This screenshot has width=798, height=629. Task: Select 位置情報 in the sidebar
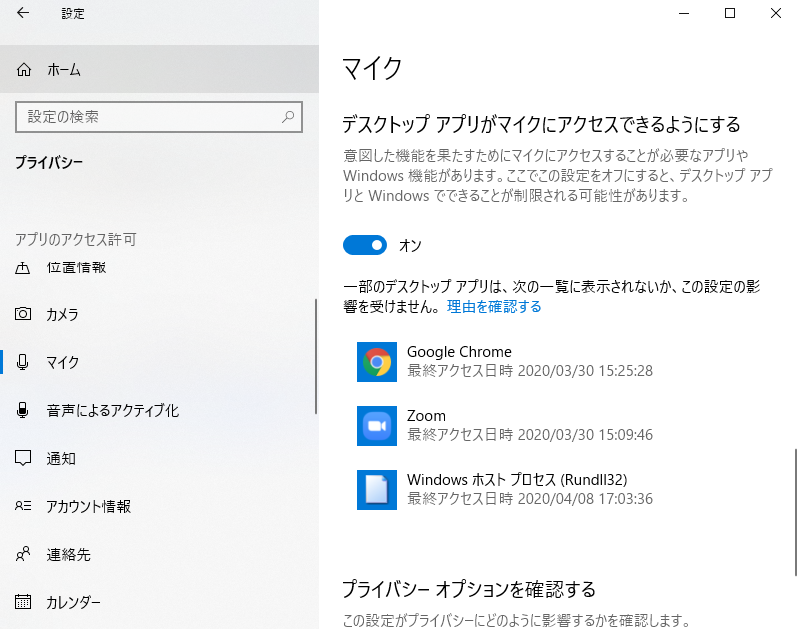[x=158, y=268]
